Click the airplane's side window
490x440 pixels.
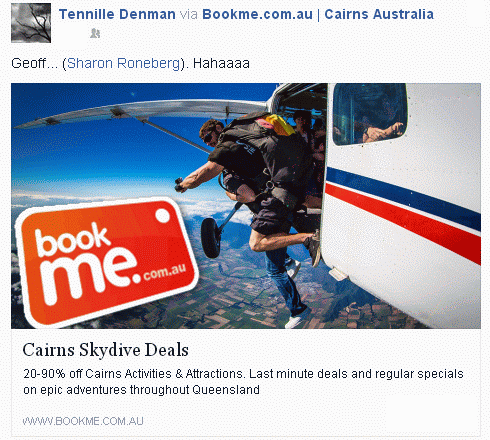(x=370, y=114)
